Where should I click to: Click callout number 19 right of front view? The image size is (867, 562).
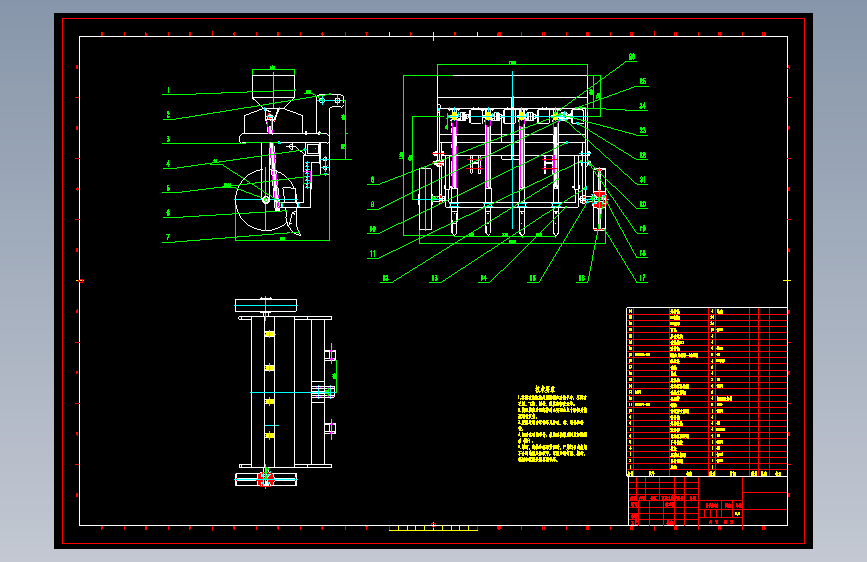(643, 228)
